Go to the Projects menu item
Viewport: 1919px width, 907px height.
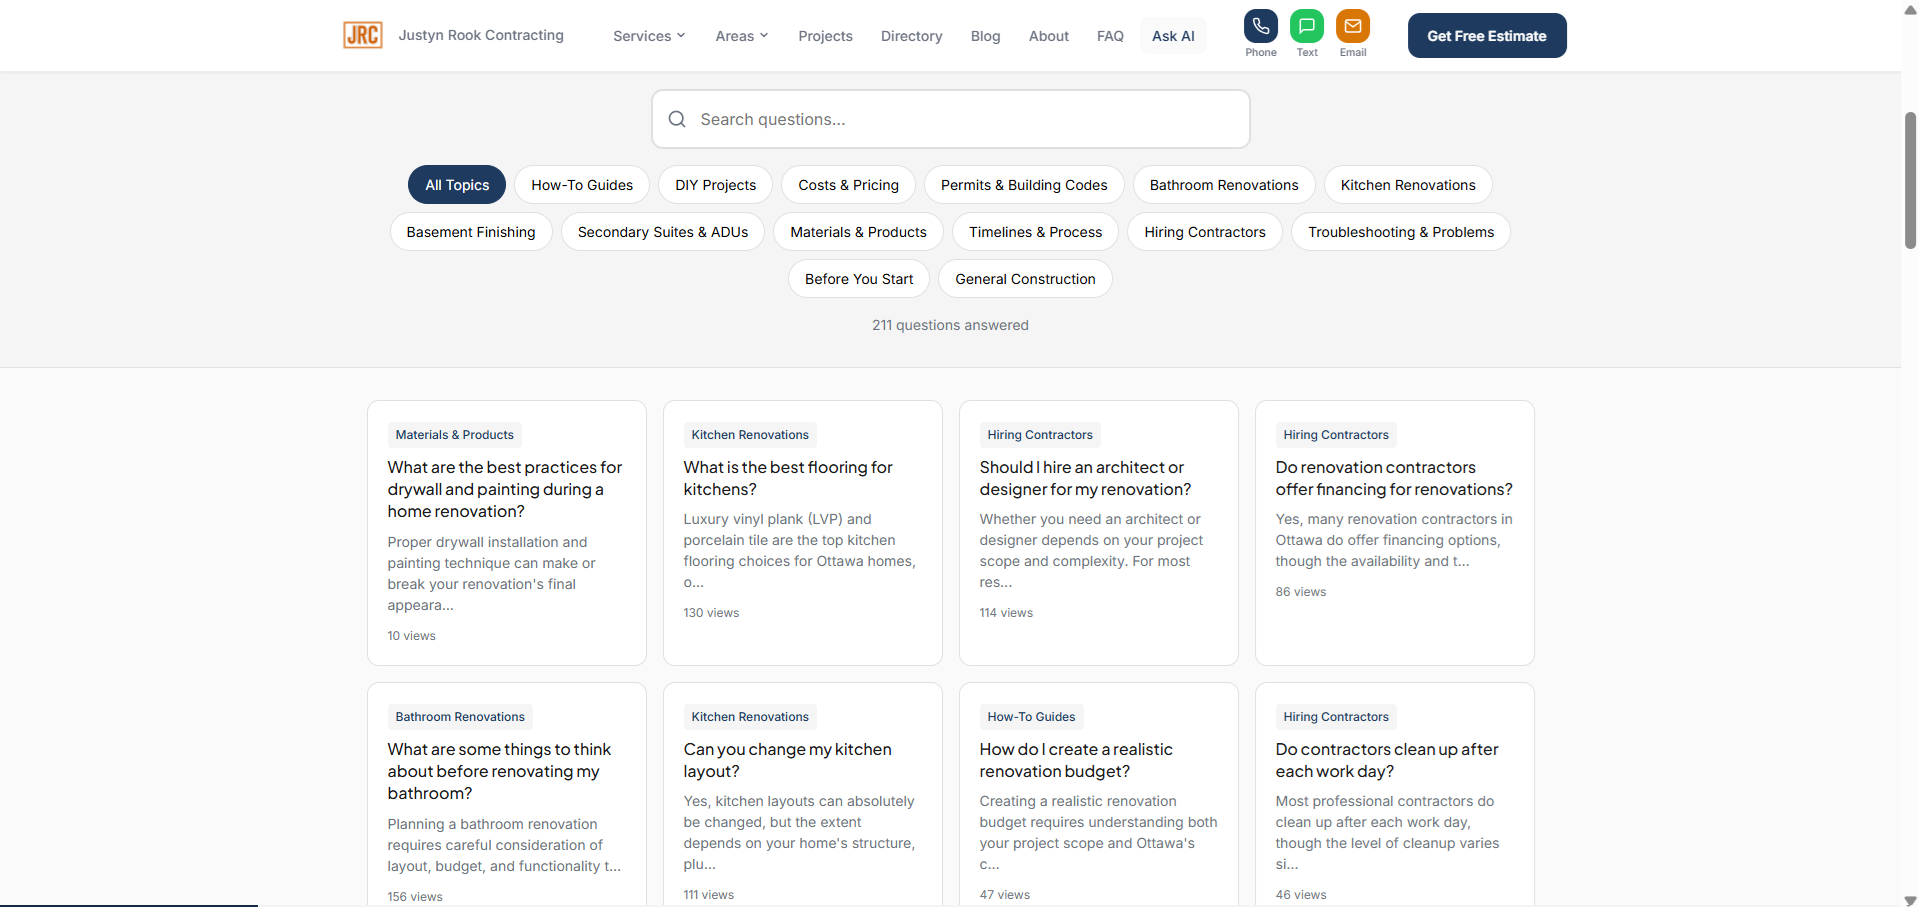(825, 36)
